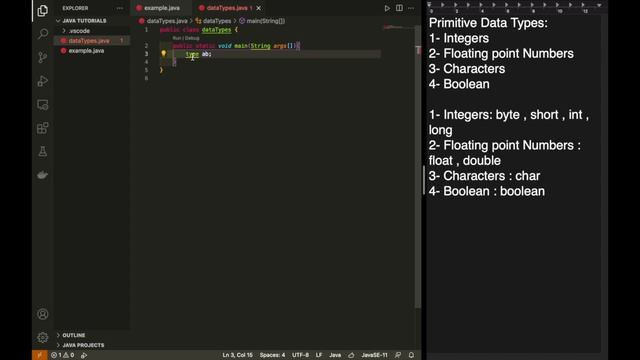Click the '1- Integers' line in notes
Viewport: 640px width, 360px height.
point(459,38)
